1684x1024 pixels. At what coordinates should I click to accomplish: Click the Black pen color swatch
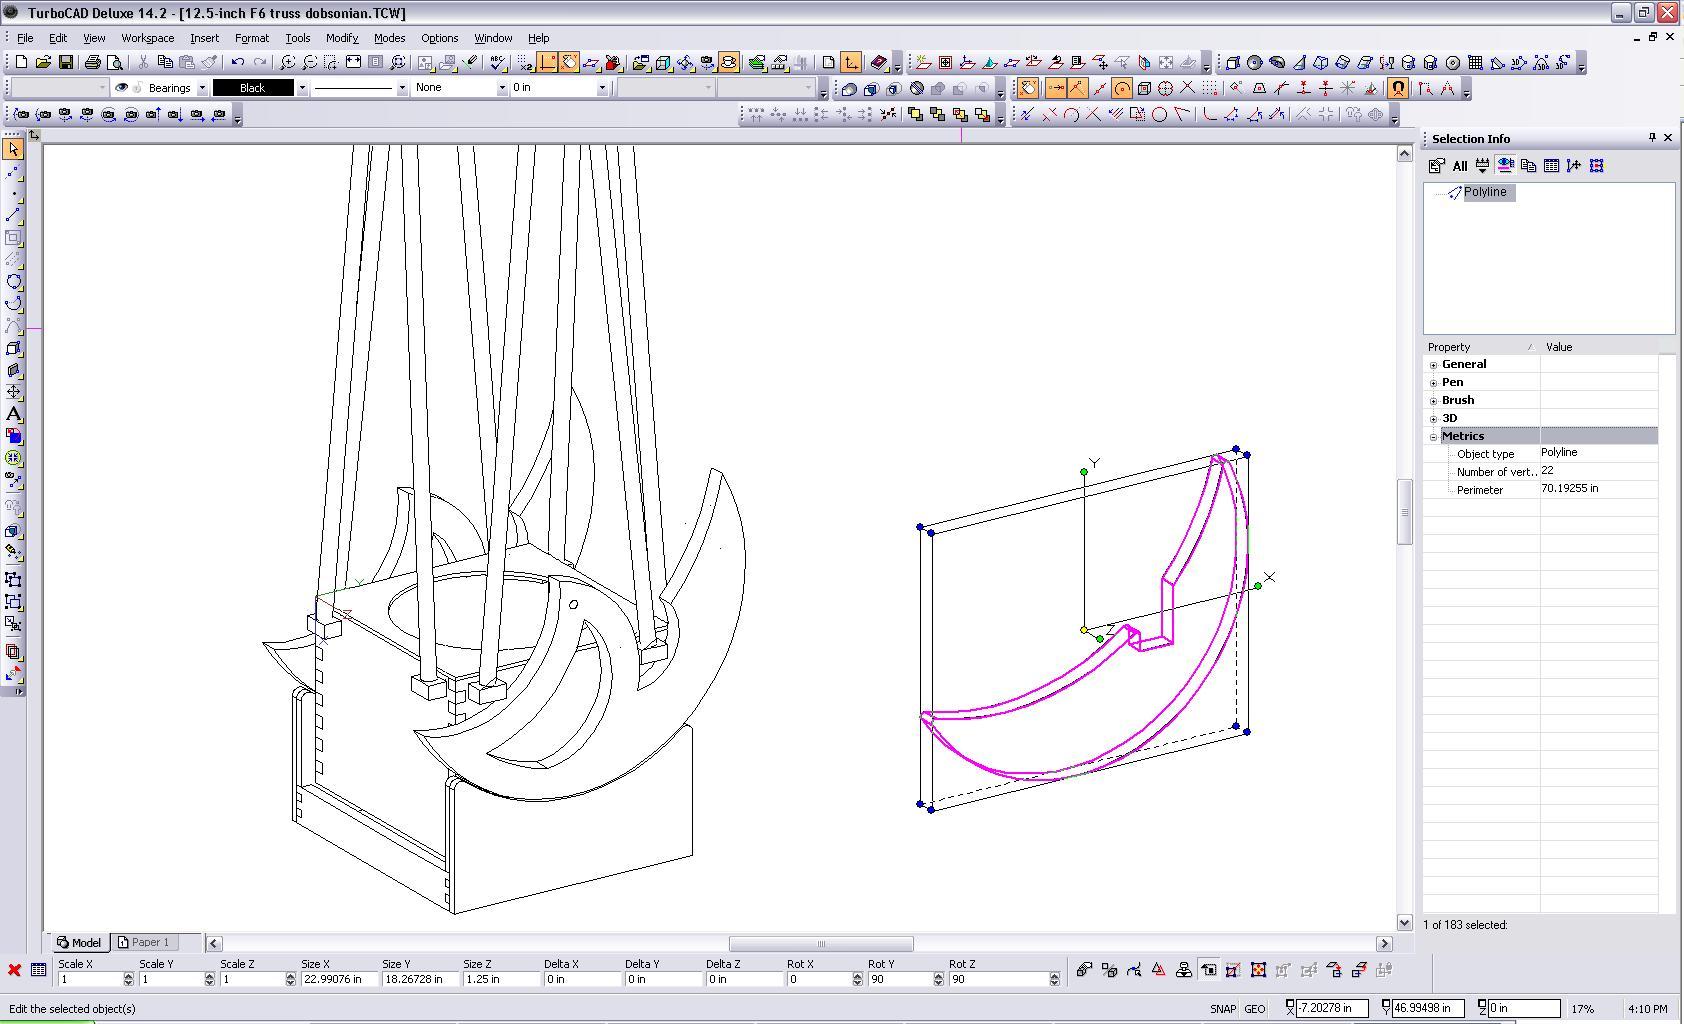(253, 88)
